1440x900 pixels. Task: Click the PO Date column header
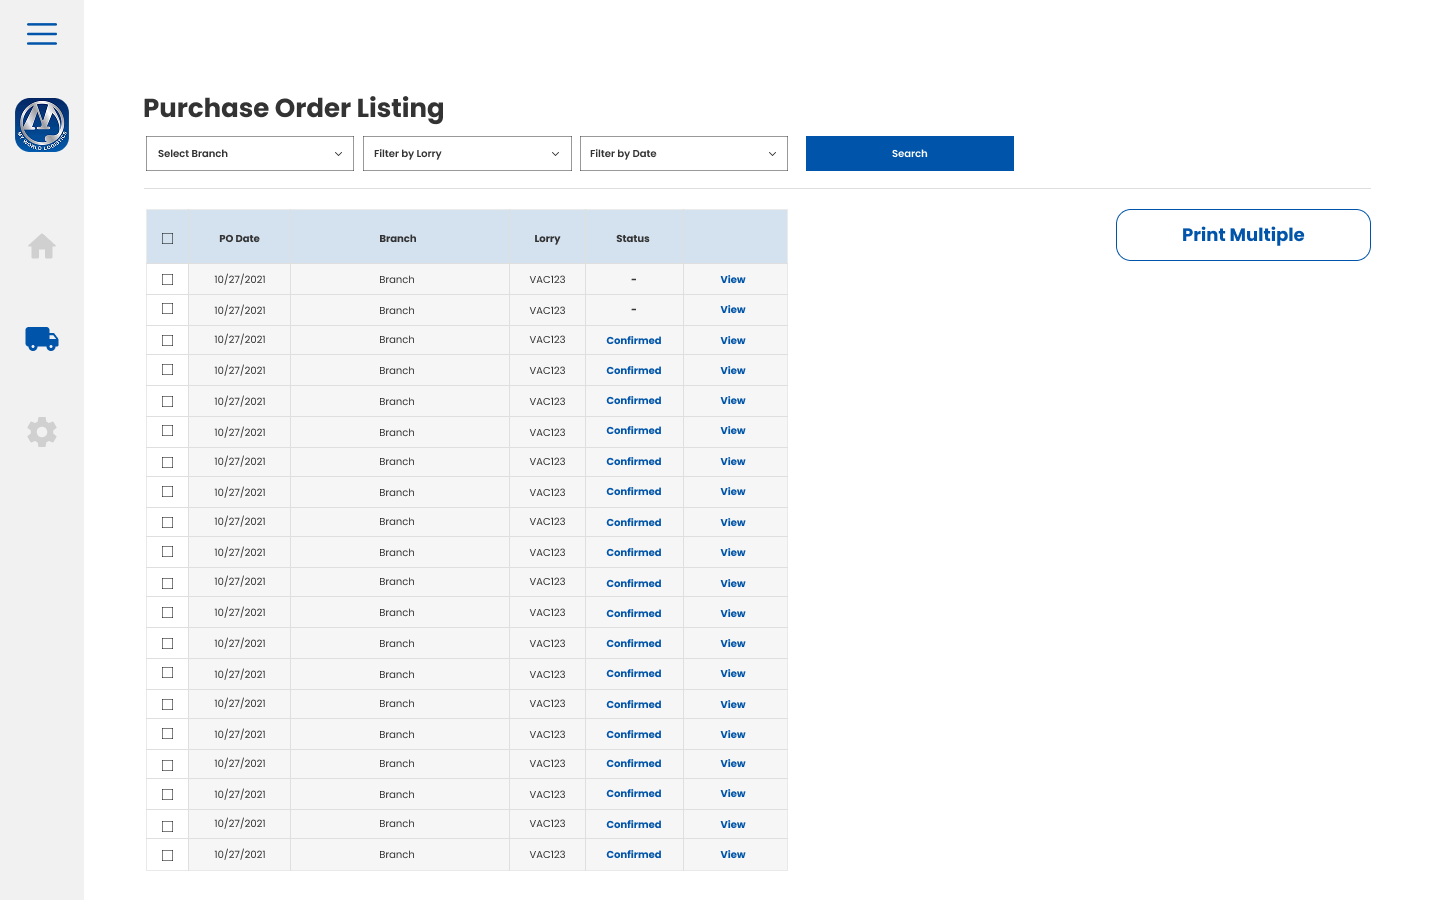point(239,239)
